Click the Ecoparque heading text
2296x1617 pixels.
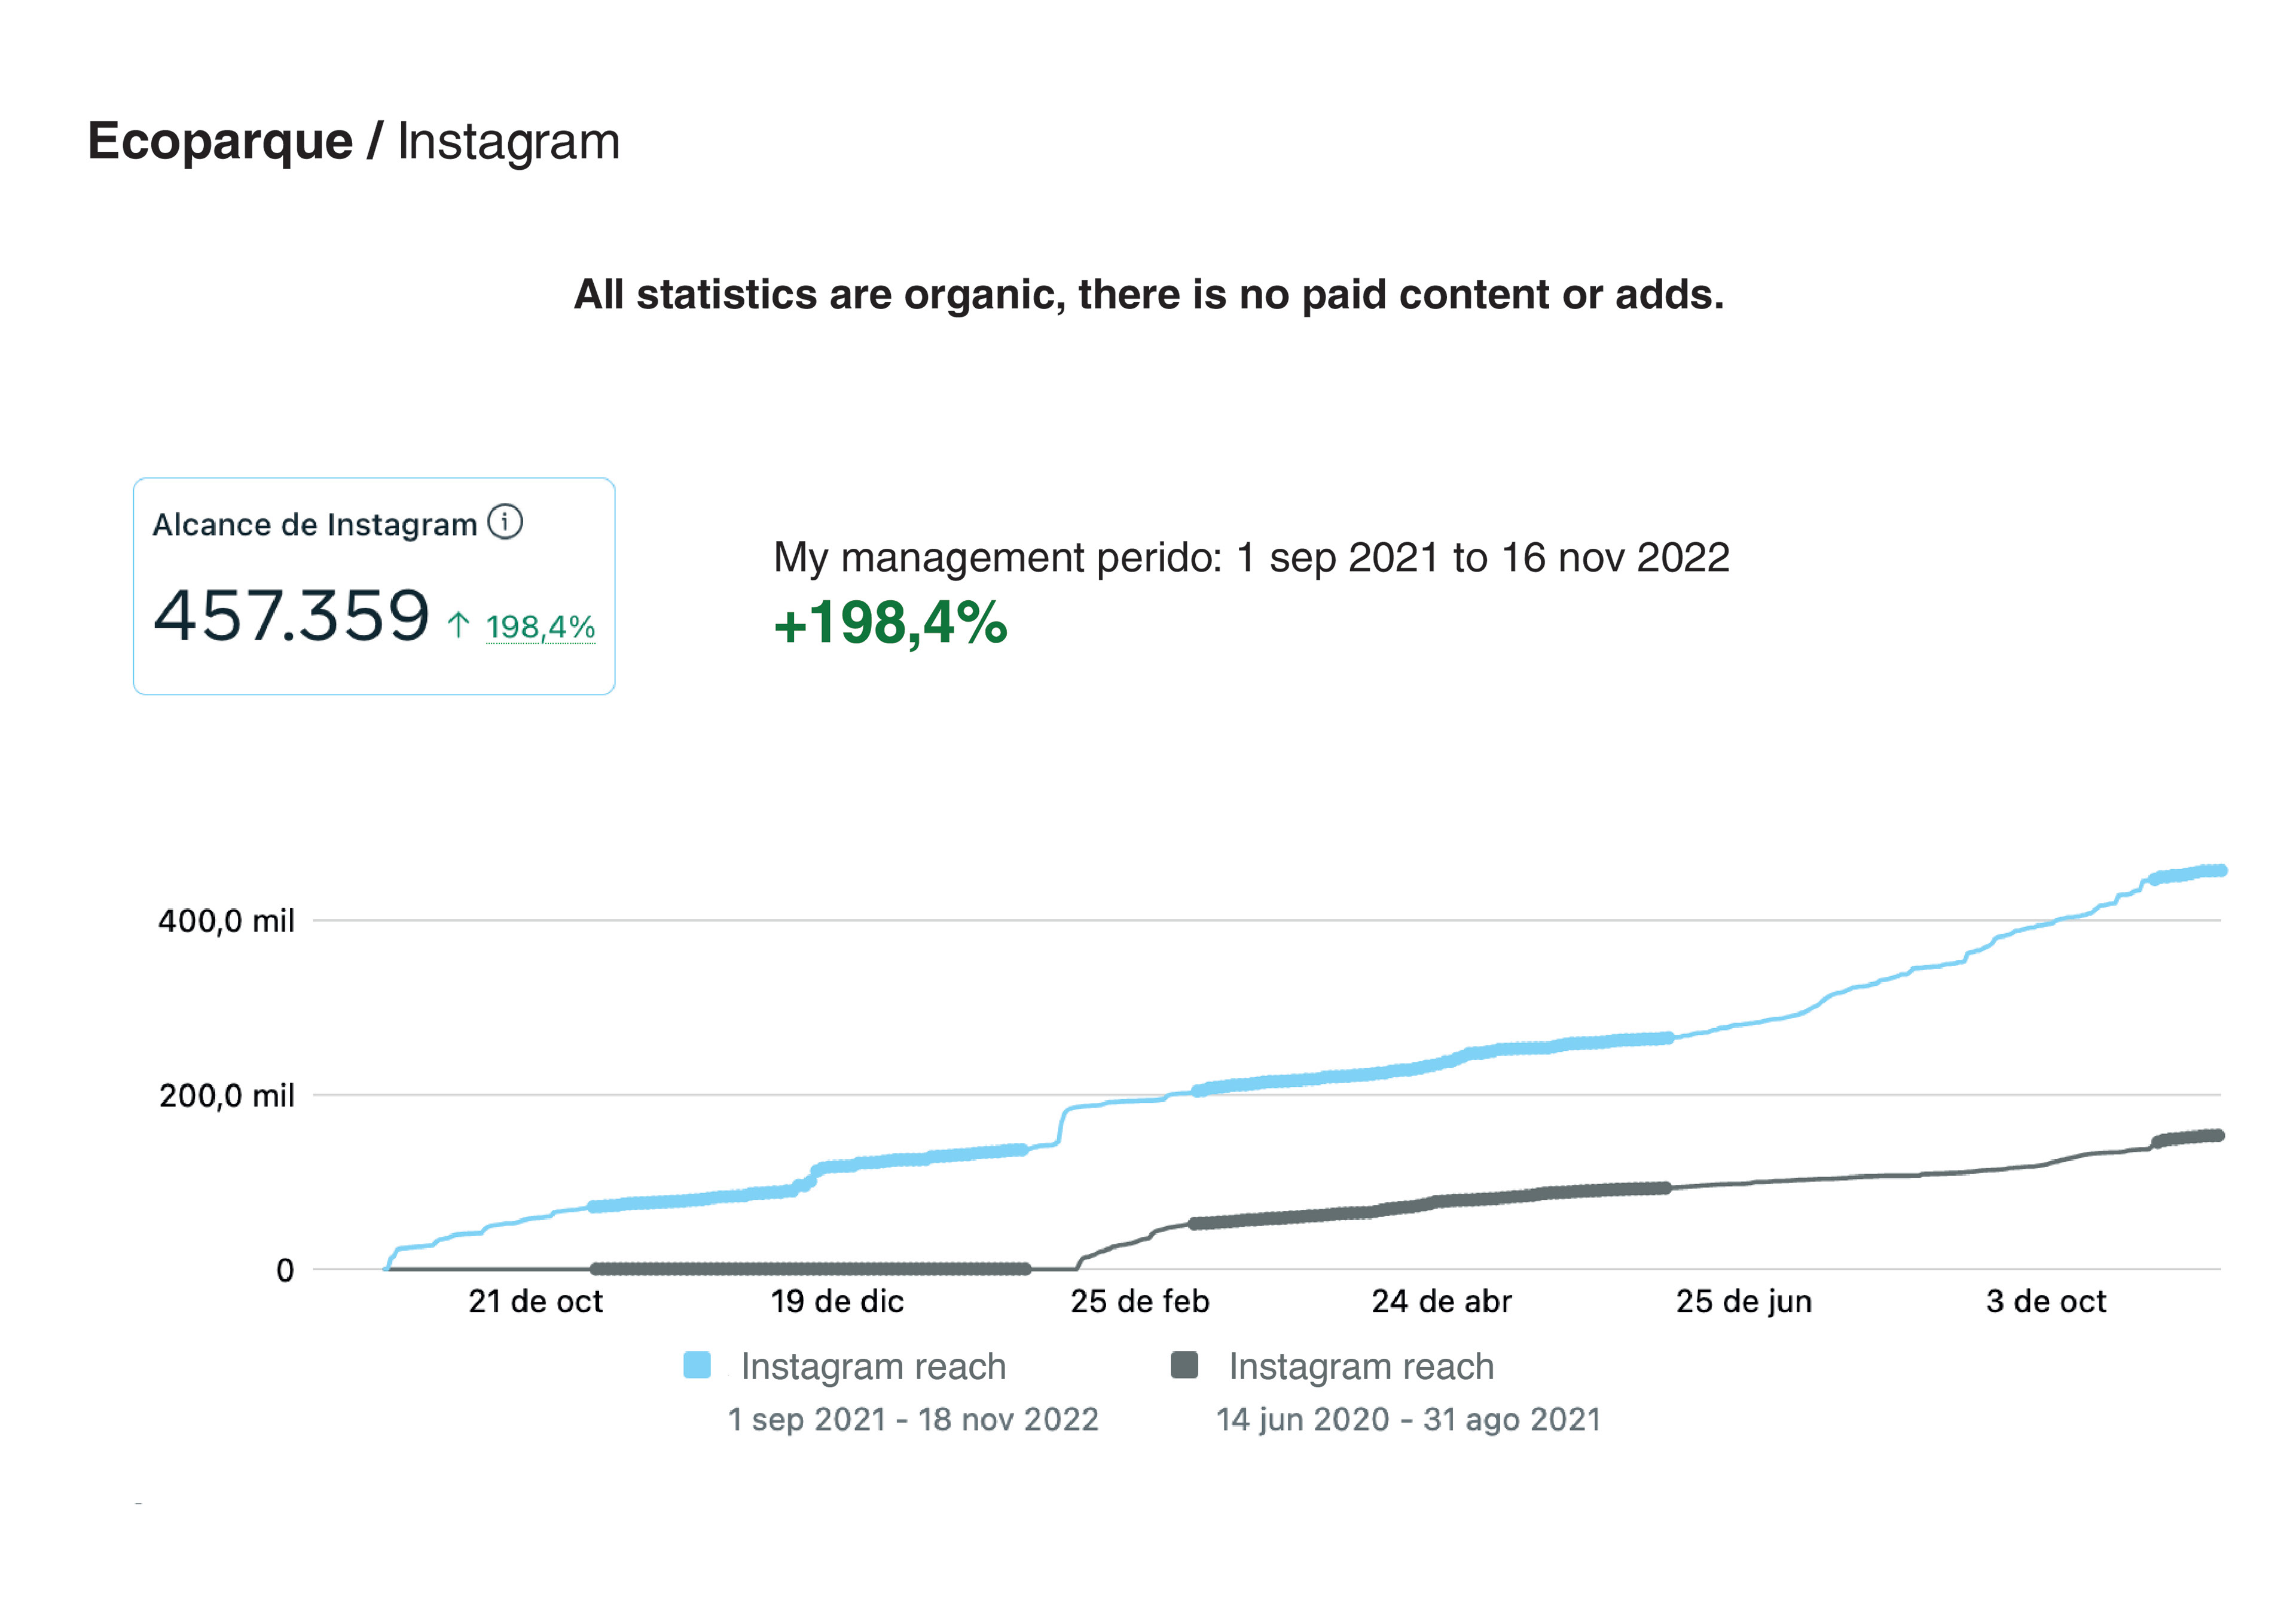click(220, 141)
